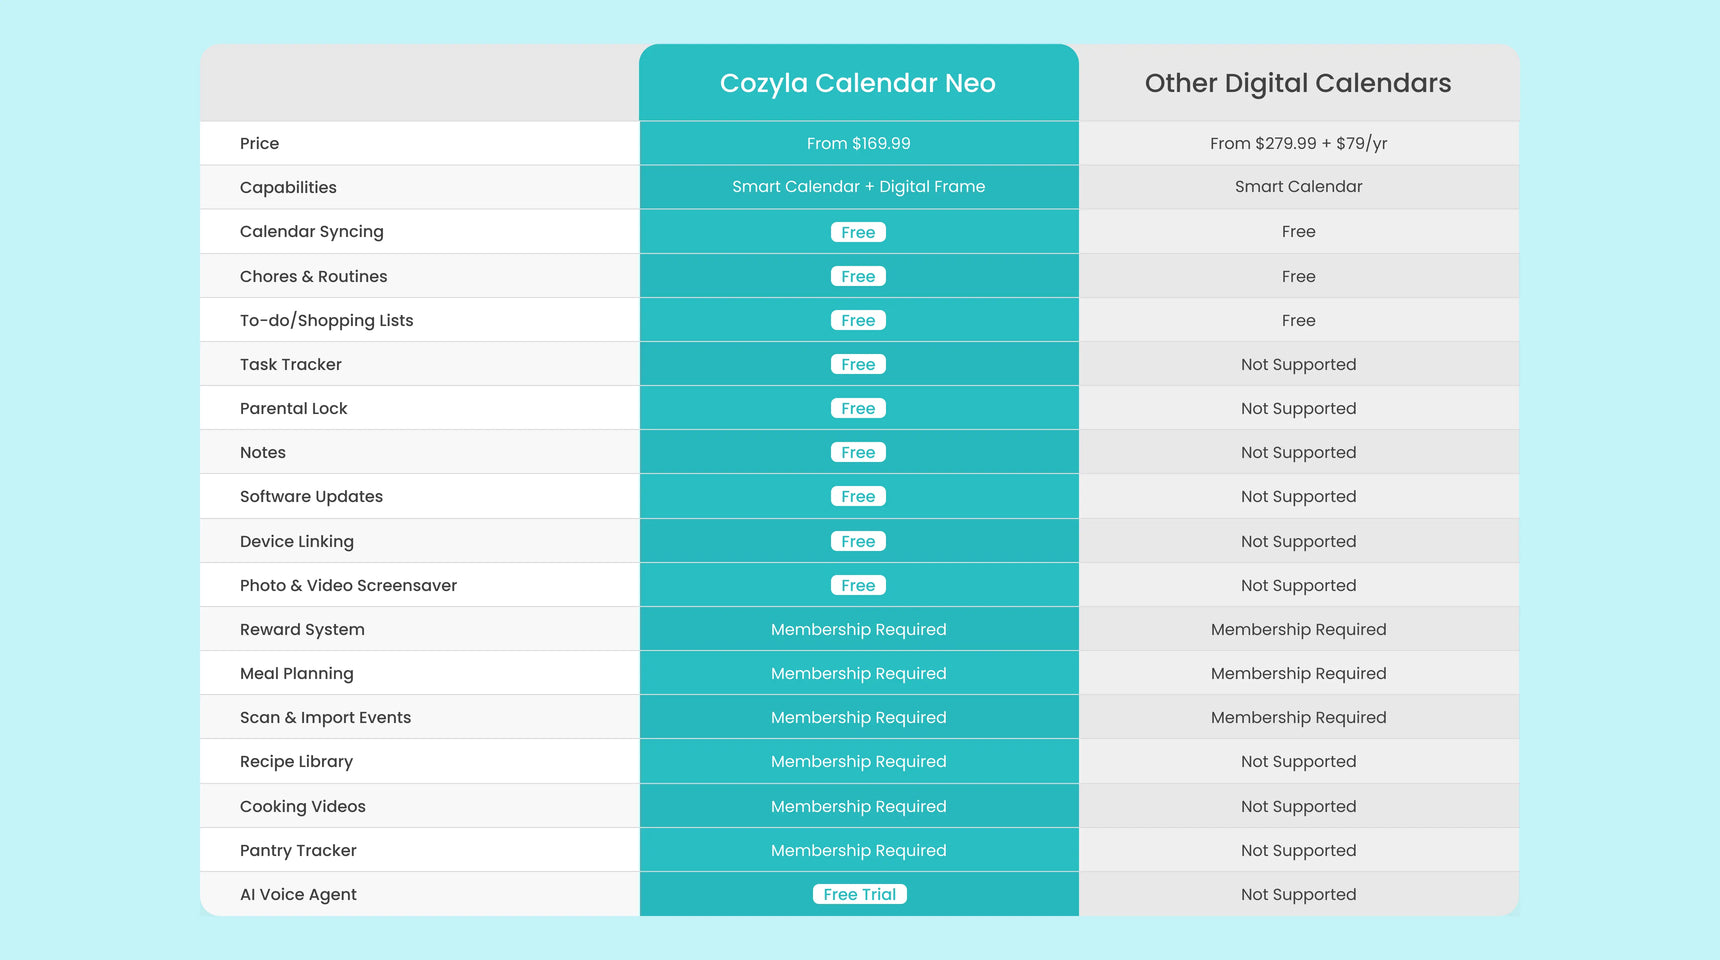
Task: Select "Not Supported" in the Parental Lock row
Action: pos(1299,408)
